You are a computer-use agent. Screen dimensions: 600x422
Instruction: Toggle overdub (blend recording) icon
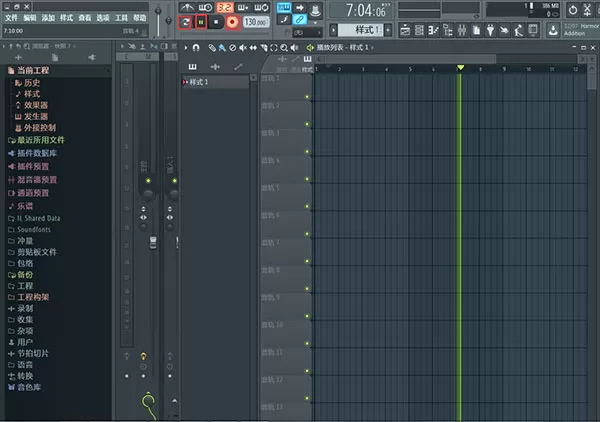[x=243, y=7]
